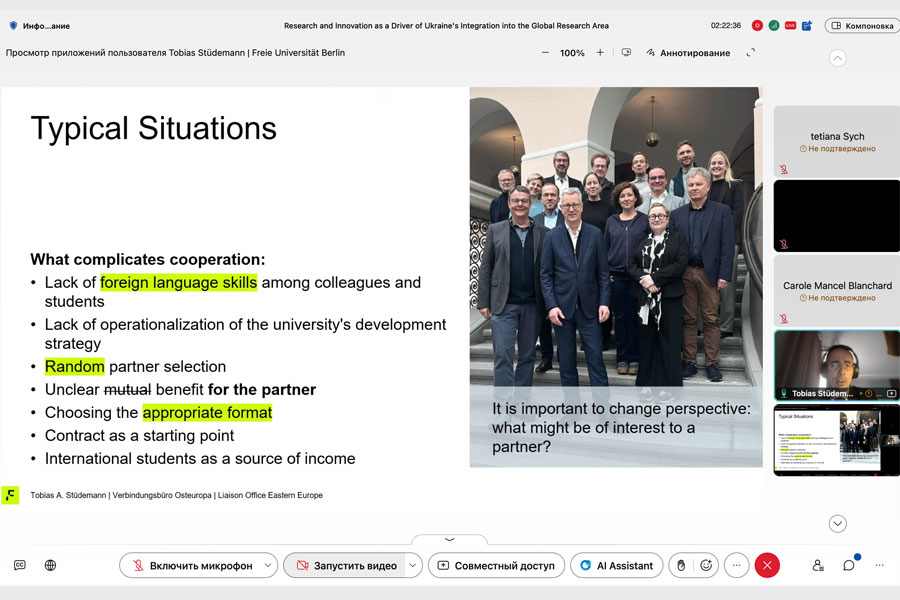Toggle fullscreen for shared content
900x600 pixels.
pyautogui.click(x=751, y=53)
